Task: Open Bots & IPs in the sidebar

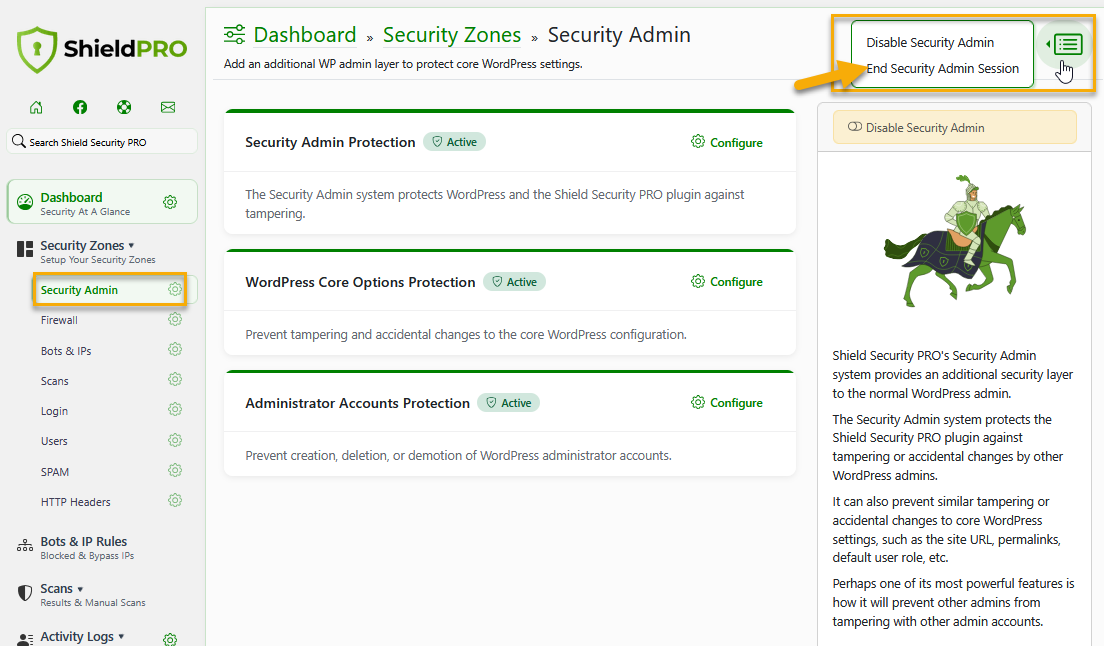Action: (x=65, y=350)
